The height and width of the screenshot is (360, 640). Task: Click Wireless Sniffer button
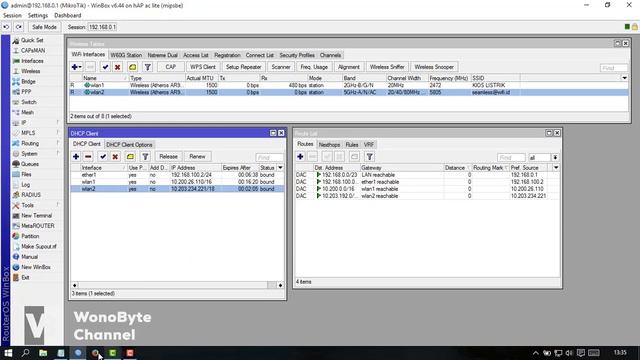click(387, 67)
